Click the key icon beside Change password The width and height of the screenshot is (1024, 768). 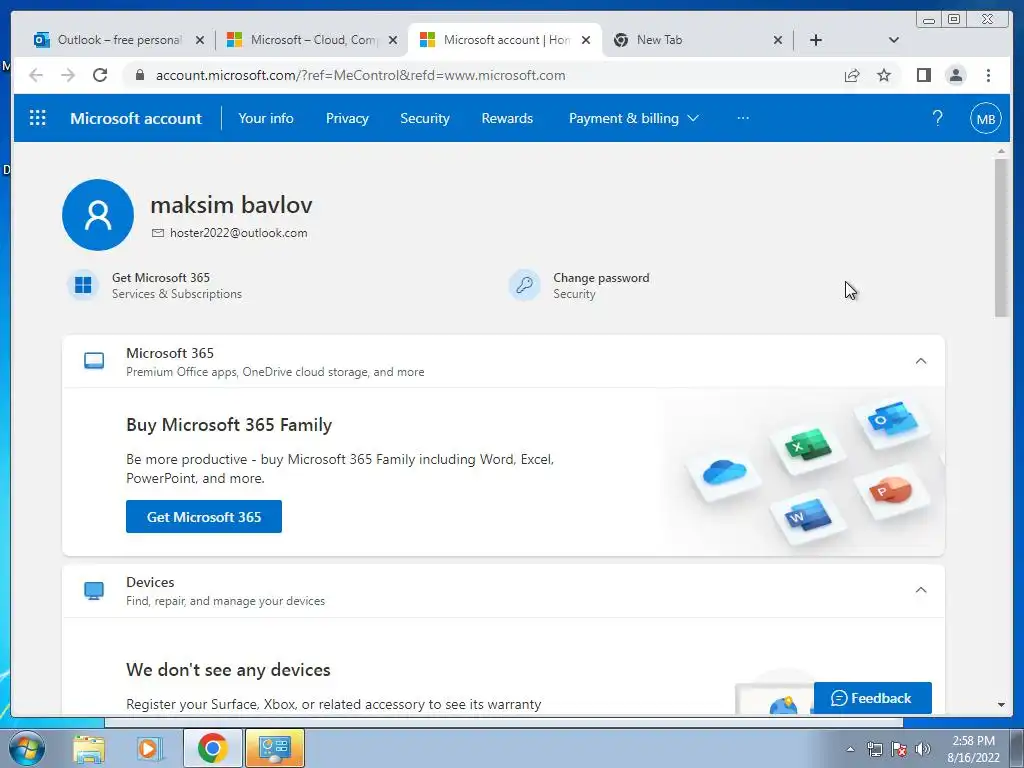525,285
